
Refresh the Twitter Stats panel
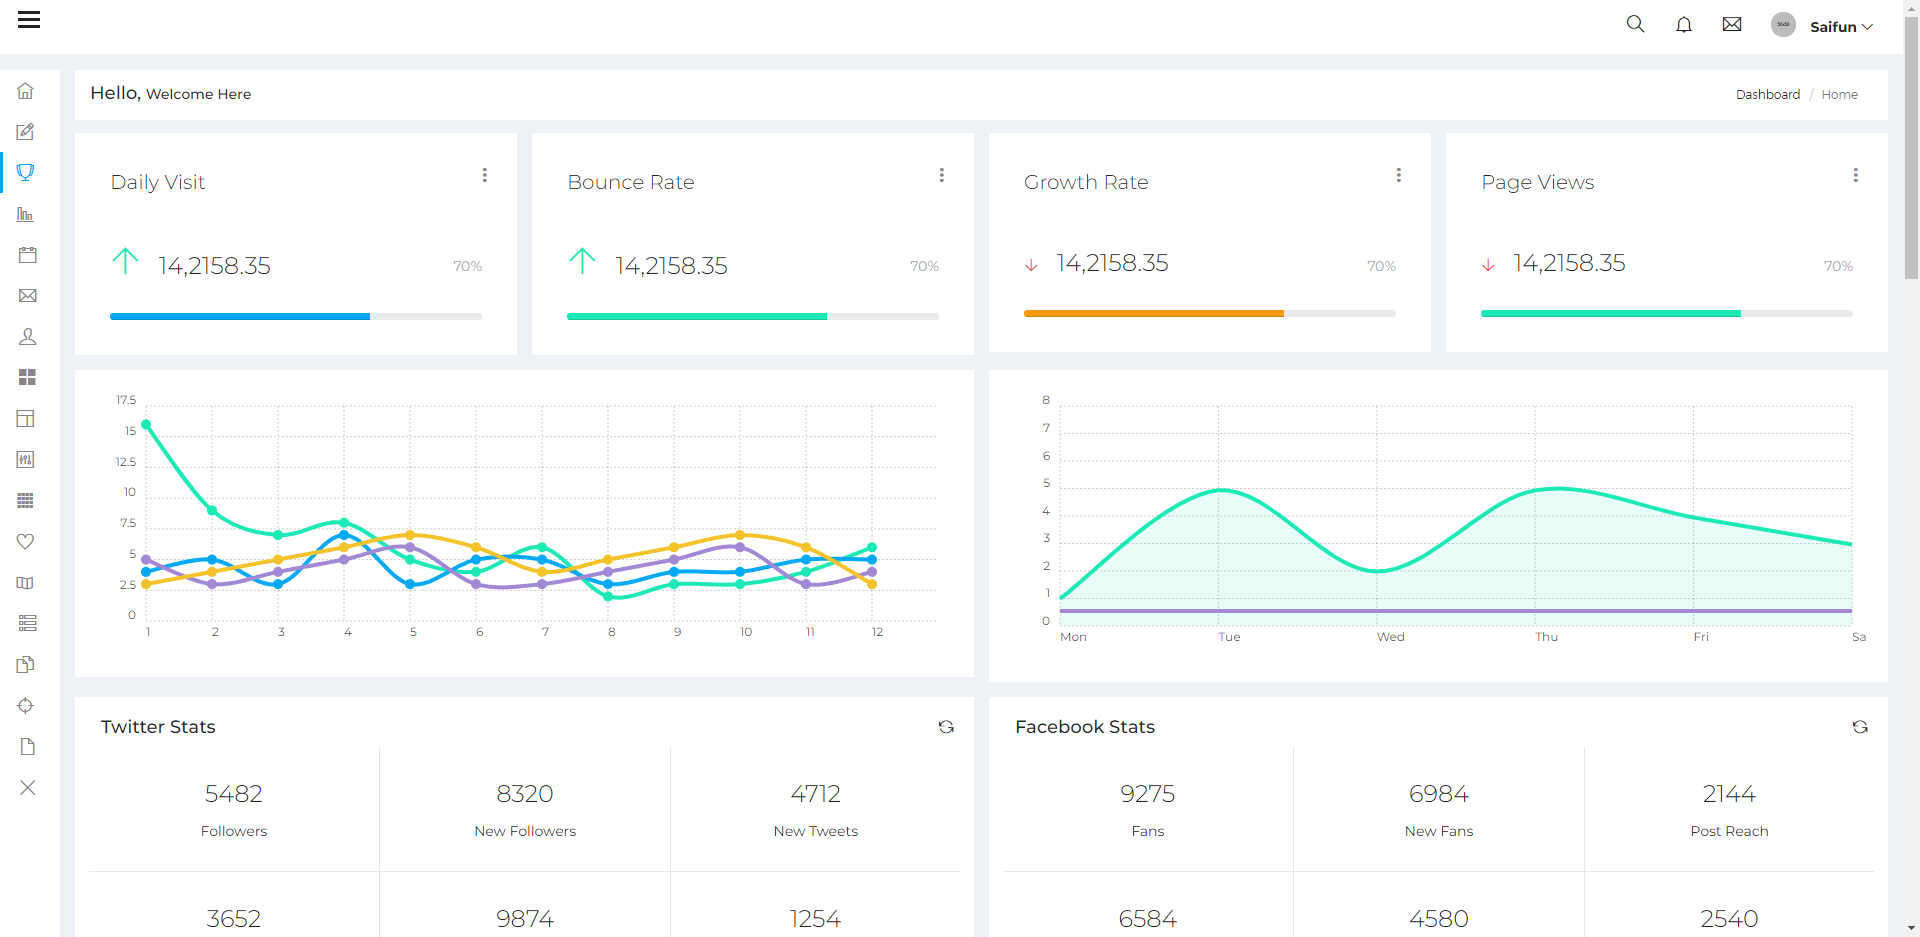coord(946,727)
